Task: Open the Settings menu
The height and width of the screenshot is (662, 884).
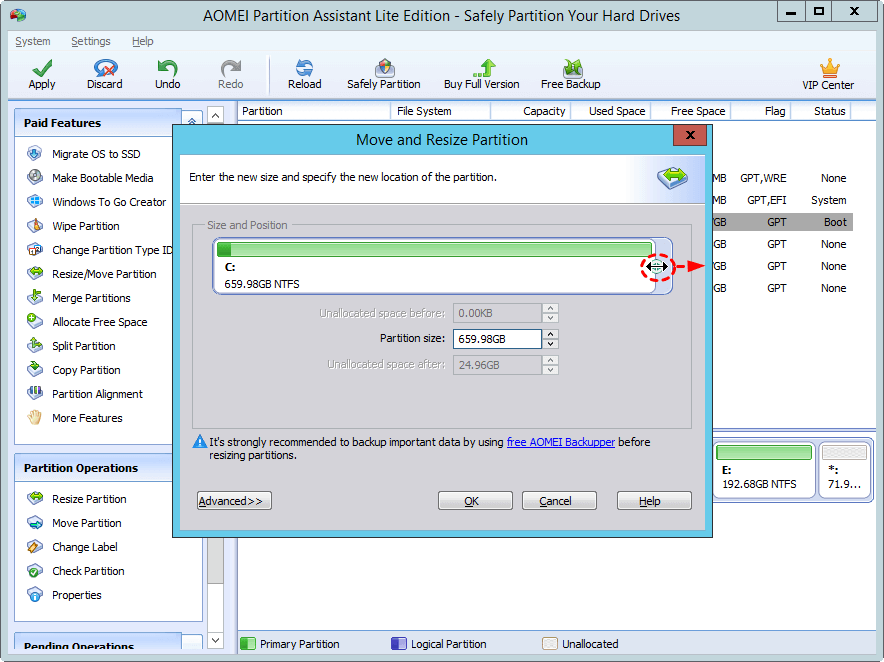Action: click(x=91, y=41)
